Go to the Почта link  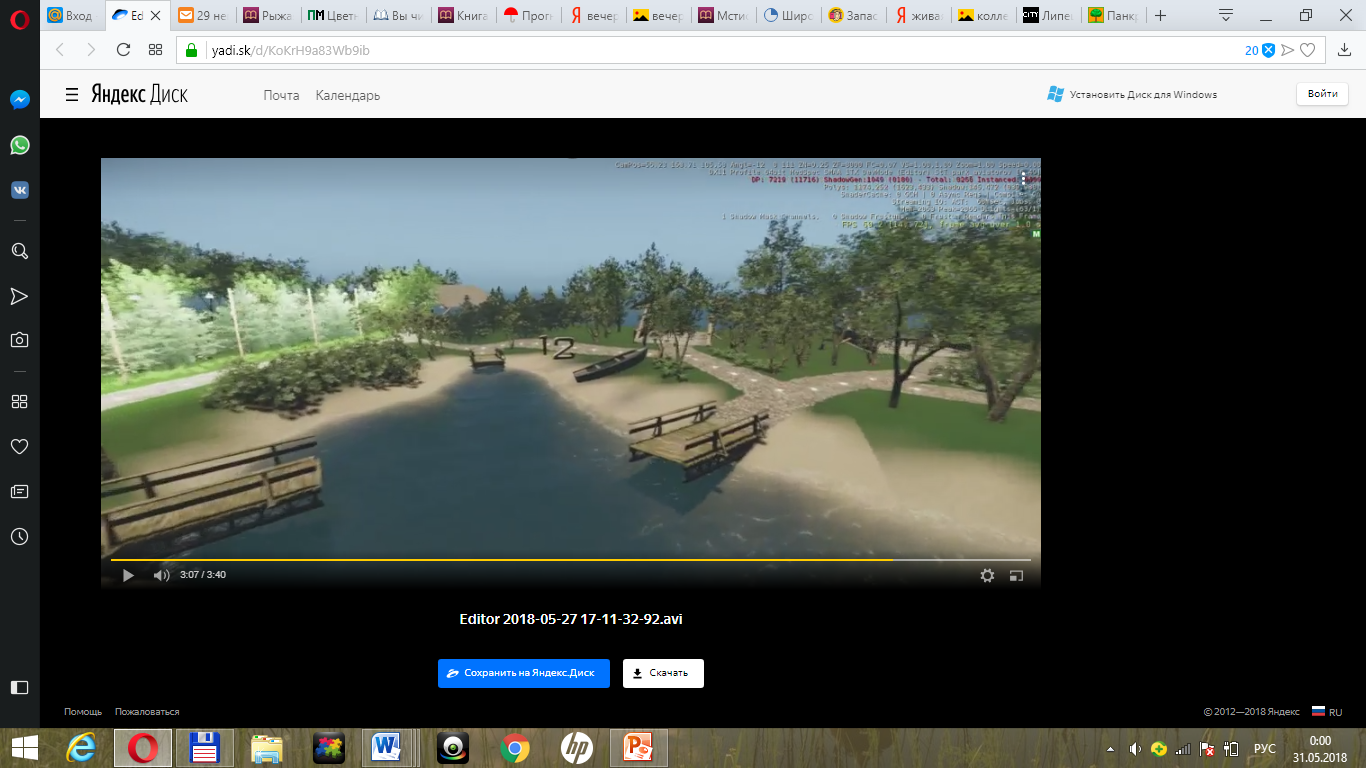pyautogui.click(x=281, y=95)
